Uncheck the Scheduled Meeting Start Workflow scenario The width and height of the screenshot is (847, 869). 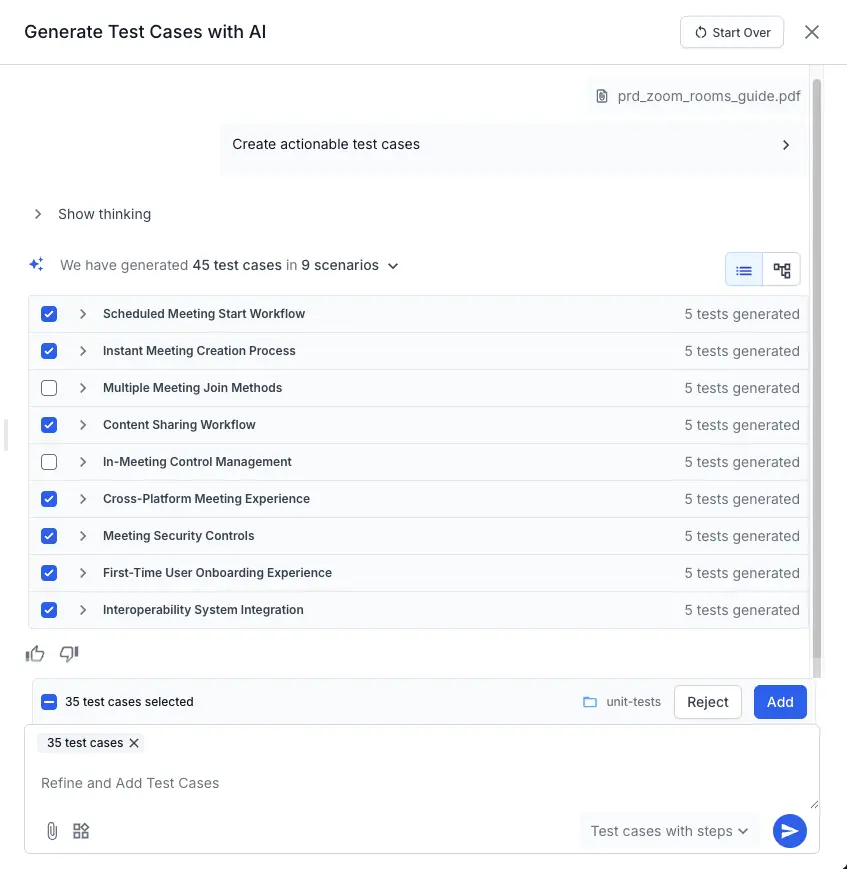pyautogui.click(x=49, y=313)
